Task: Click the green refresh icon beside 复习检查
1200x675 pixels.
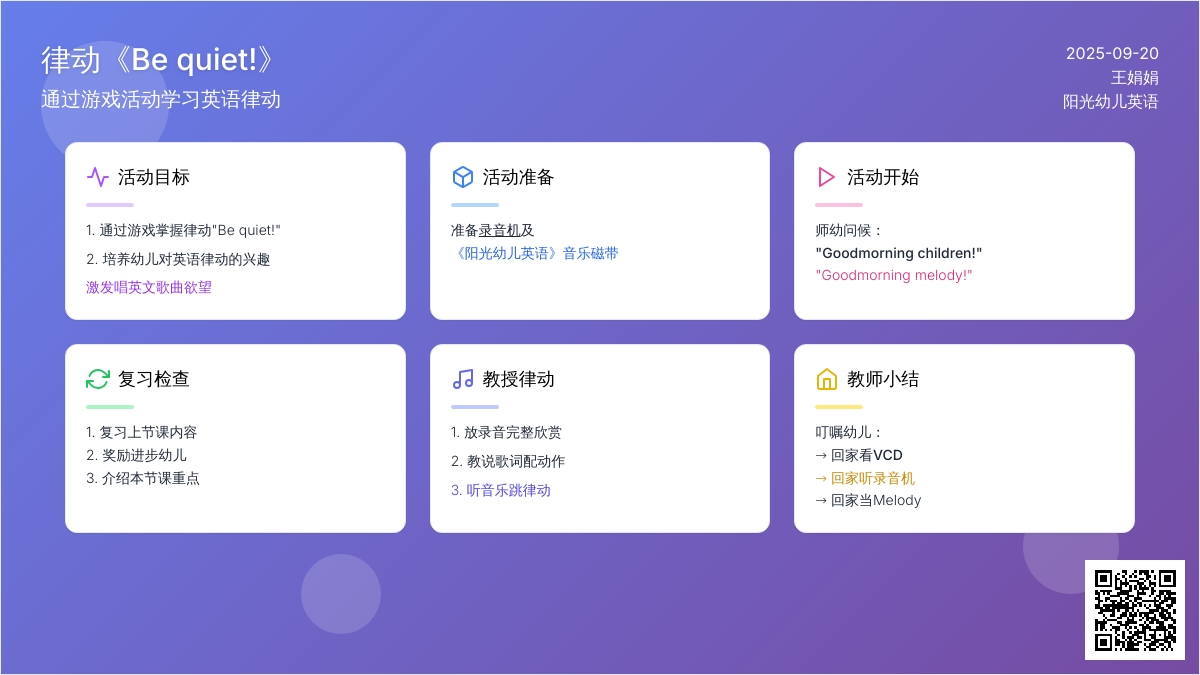Action: point(98,379)
